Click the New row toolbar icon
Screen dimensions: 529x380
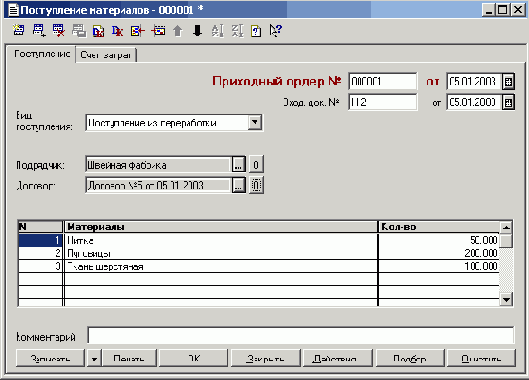pos(19,30)
